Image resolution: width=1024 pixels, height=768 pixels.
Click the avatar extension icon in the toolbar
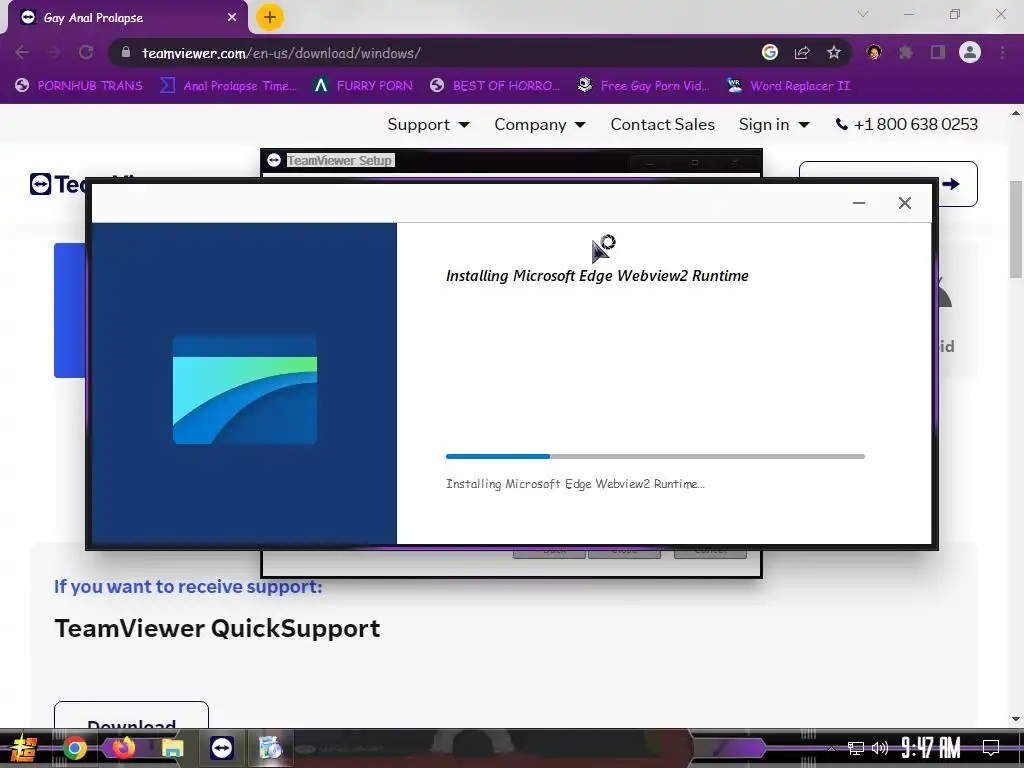(874, 52)
